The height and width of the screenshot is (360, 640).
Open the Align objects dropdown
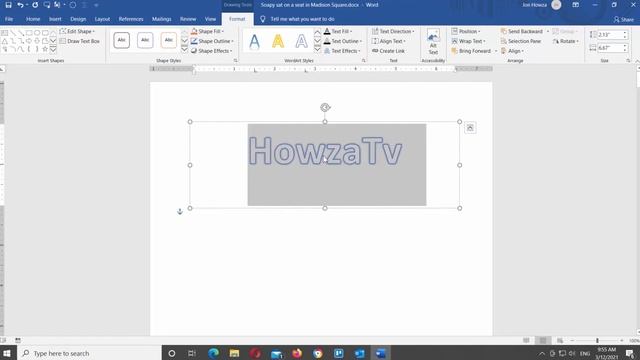pyautogui.click(x=512, y=51)
